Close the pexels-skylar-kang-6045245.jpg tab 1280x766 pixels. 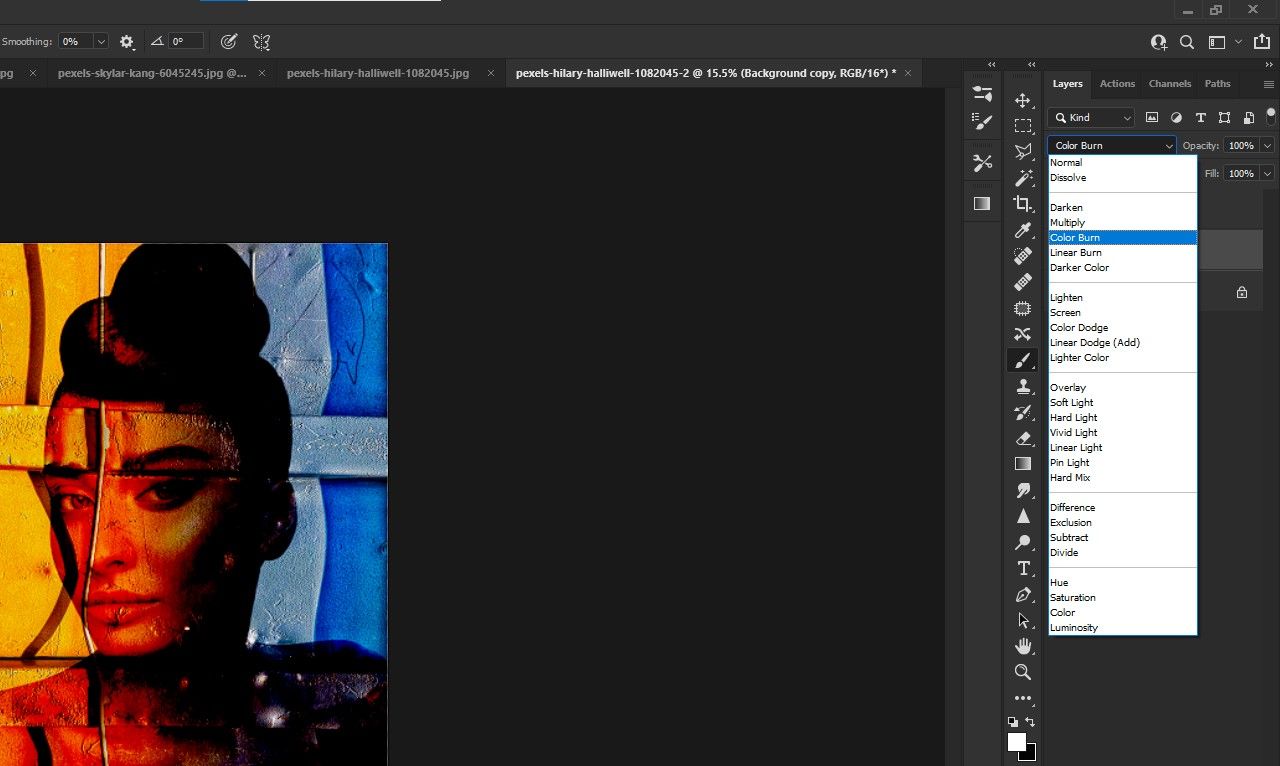click(x=262, y=73)
